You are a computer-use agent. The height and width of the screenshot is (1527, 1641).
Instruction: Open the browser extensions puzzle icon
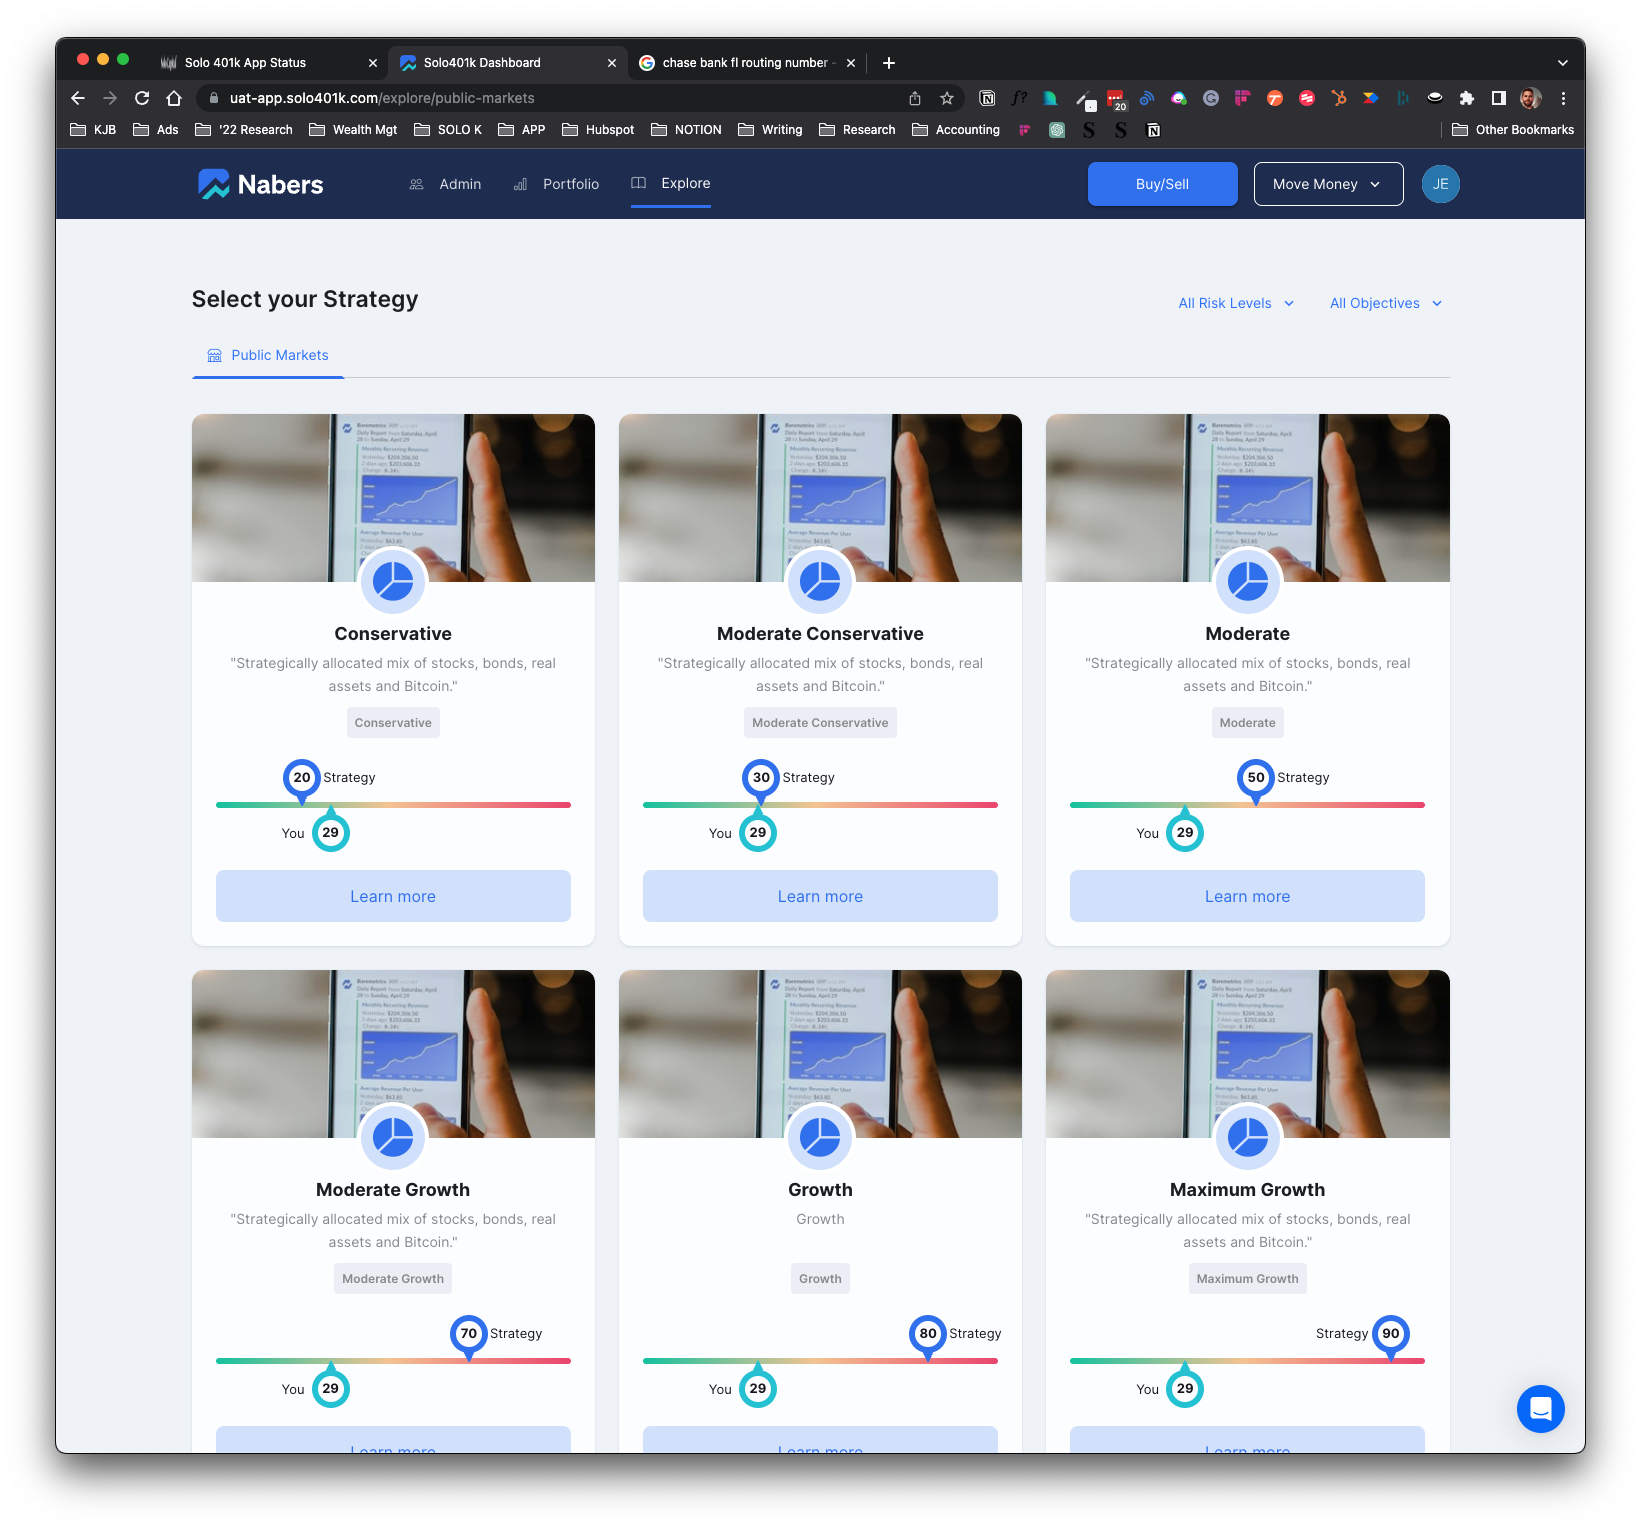1466,98
